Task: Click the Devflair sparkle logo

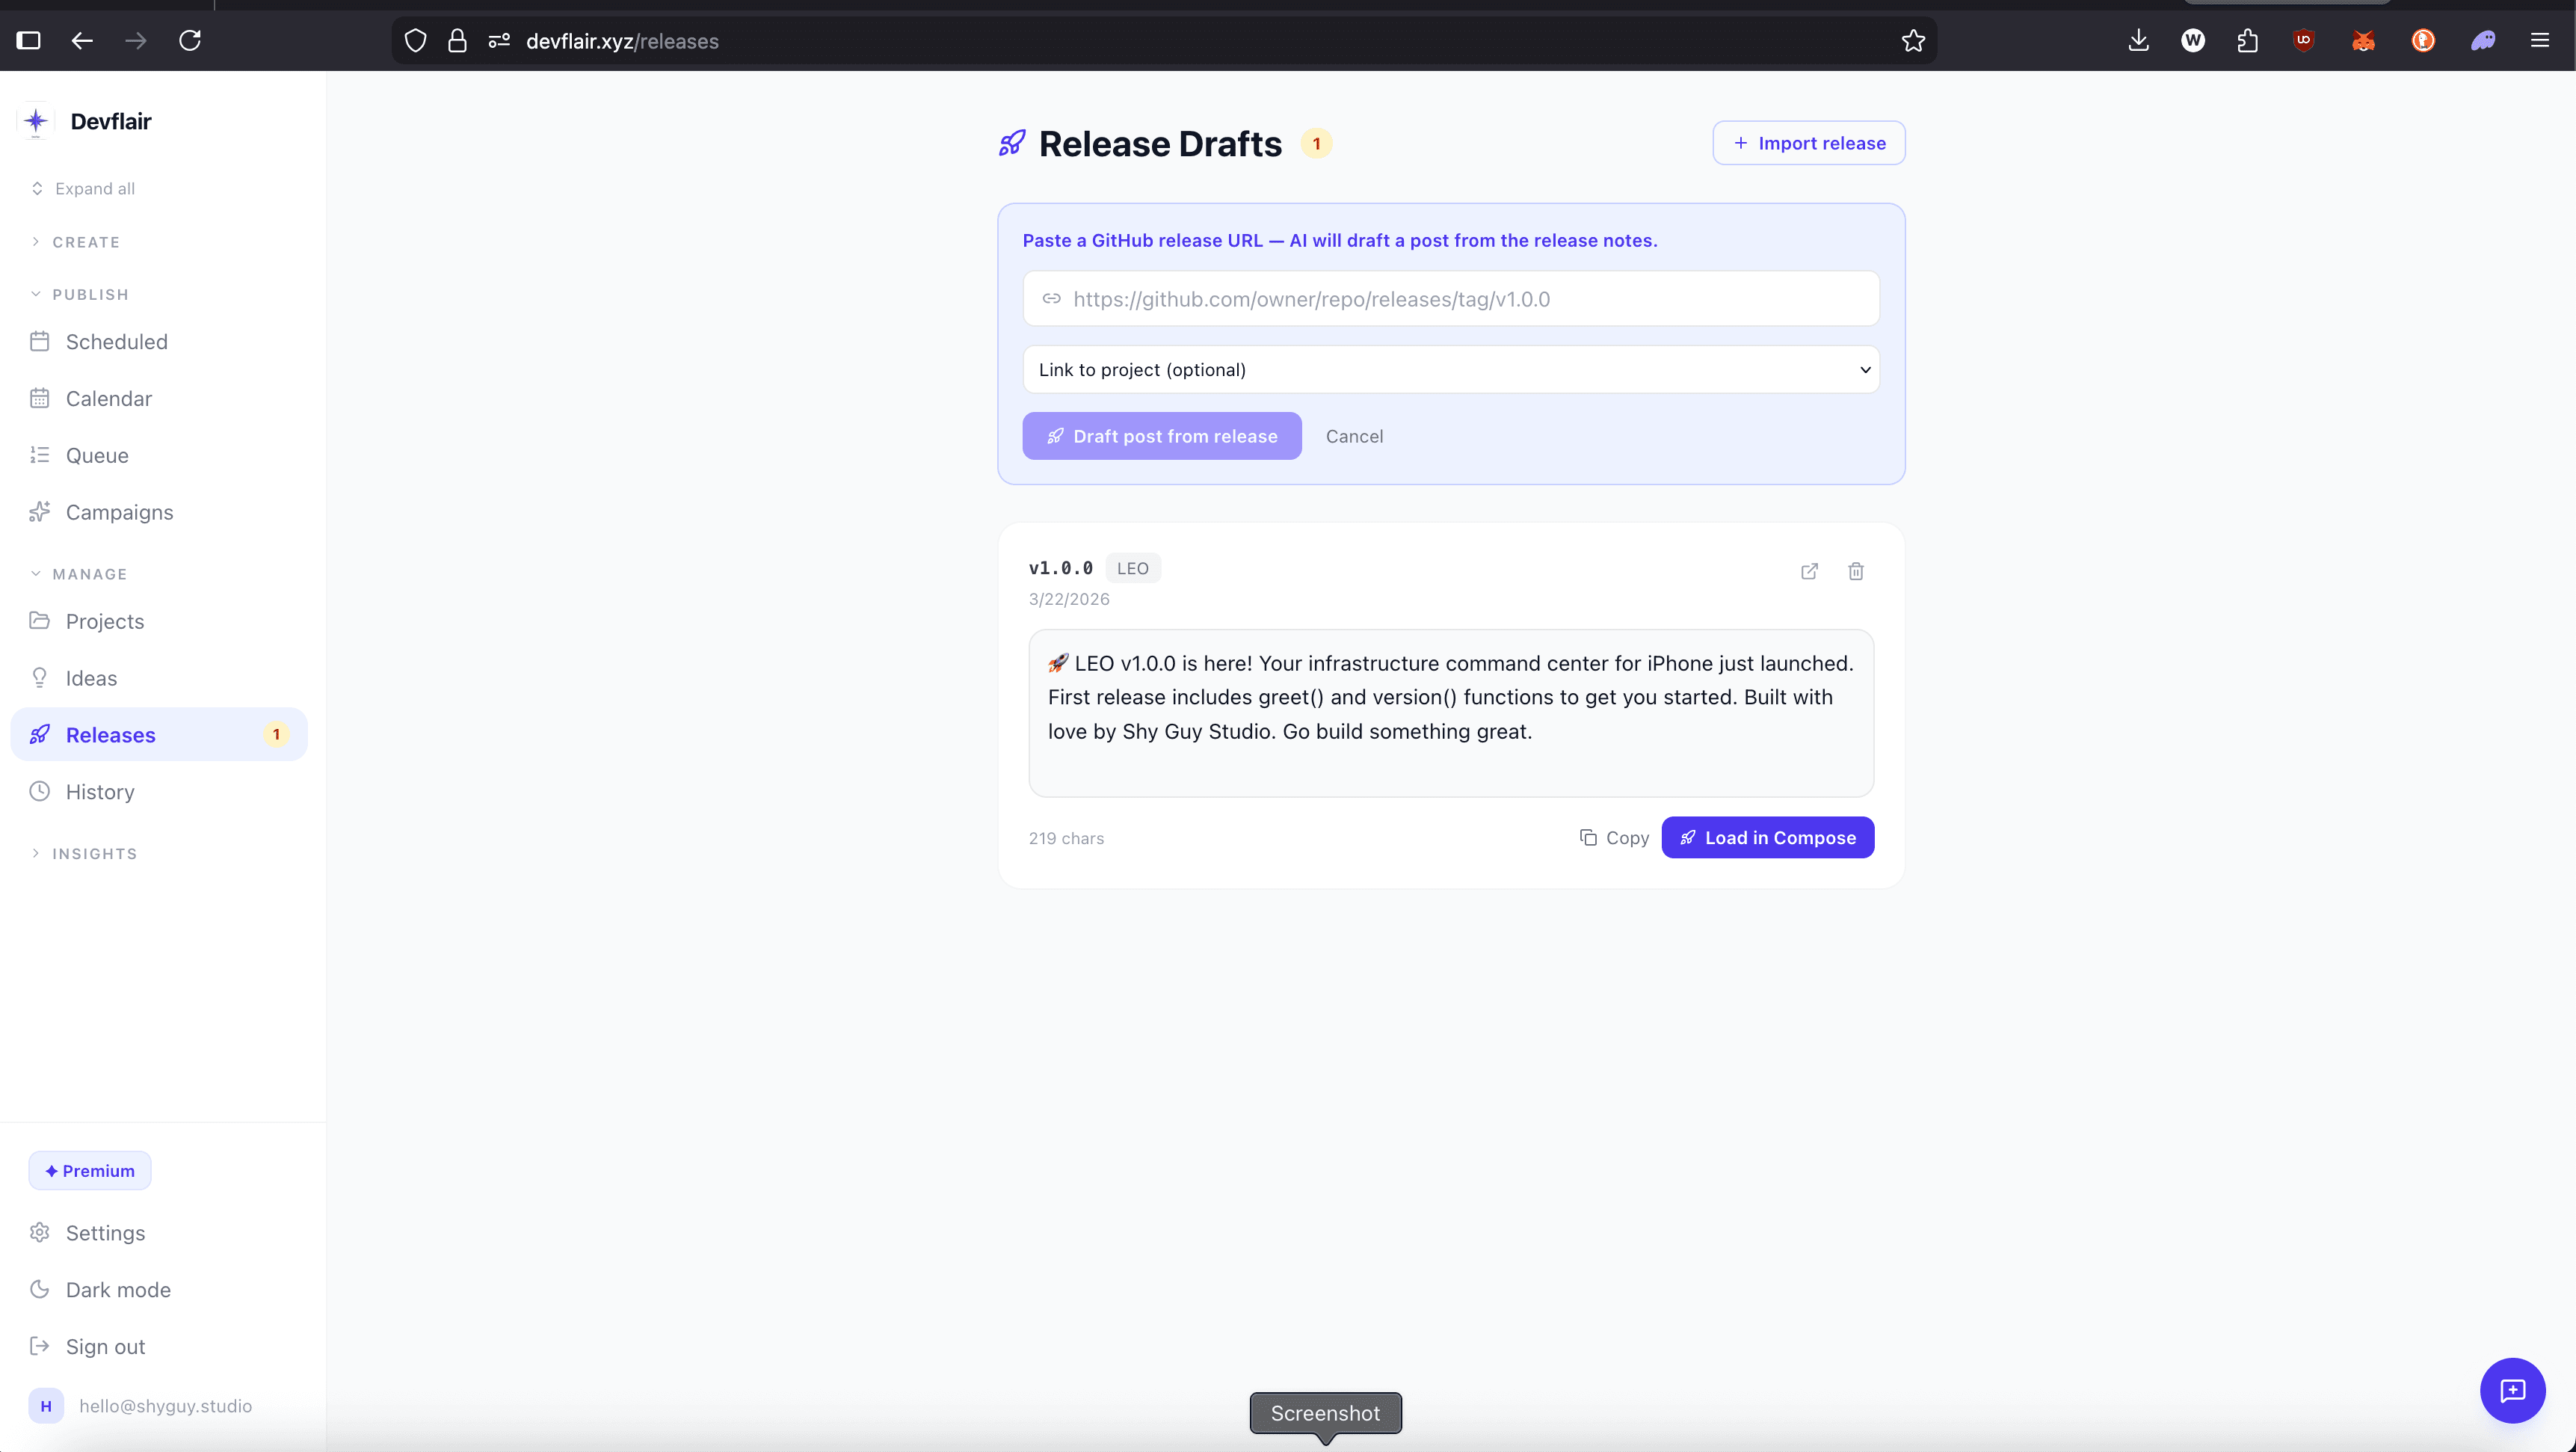Action: [36, 121]
